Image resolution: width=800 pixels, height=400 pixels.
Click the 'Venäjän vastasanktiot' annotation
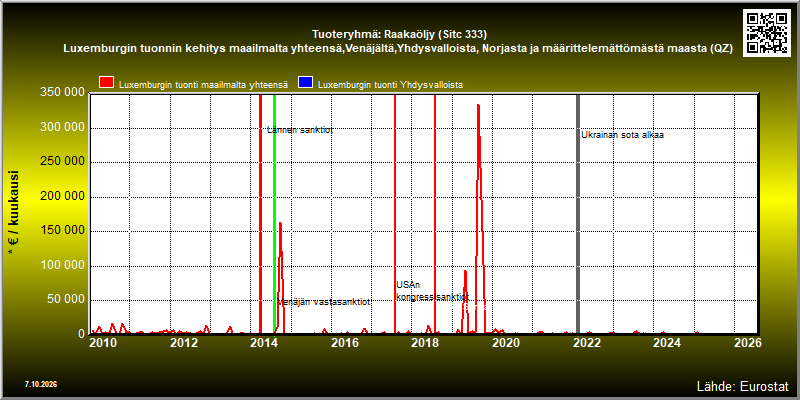pyautogui.click(x=323, y=302)
